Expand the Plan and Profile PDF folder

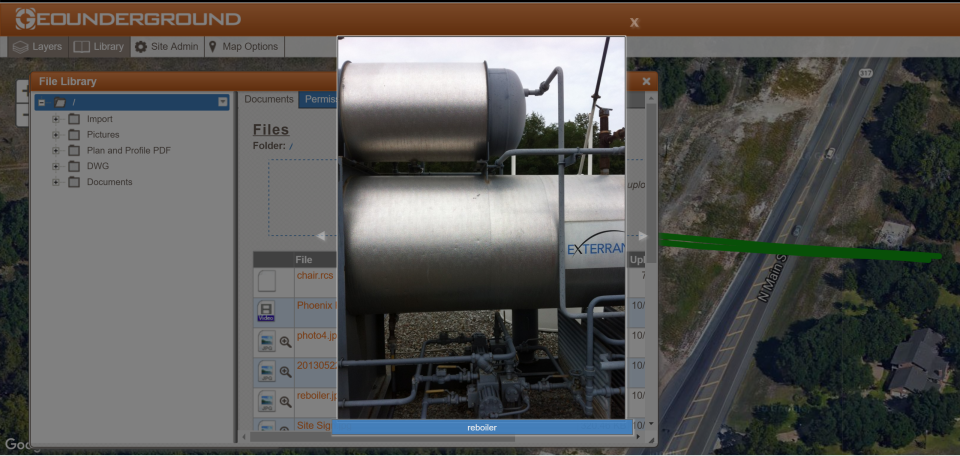[56, 151]
